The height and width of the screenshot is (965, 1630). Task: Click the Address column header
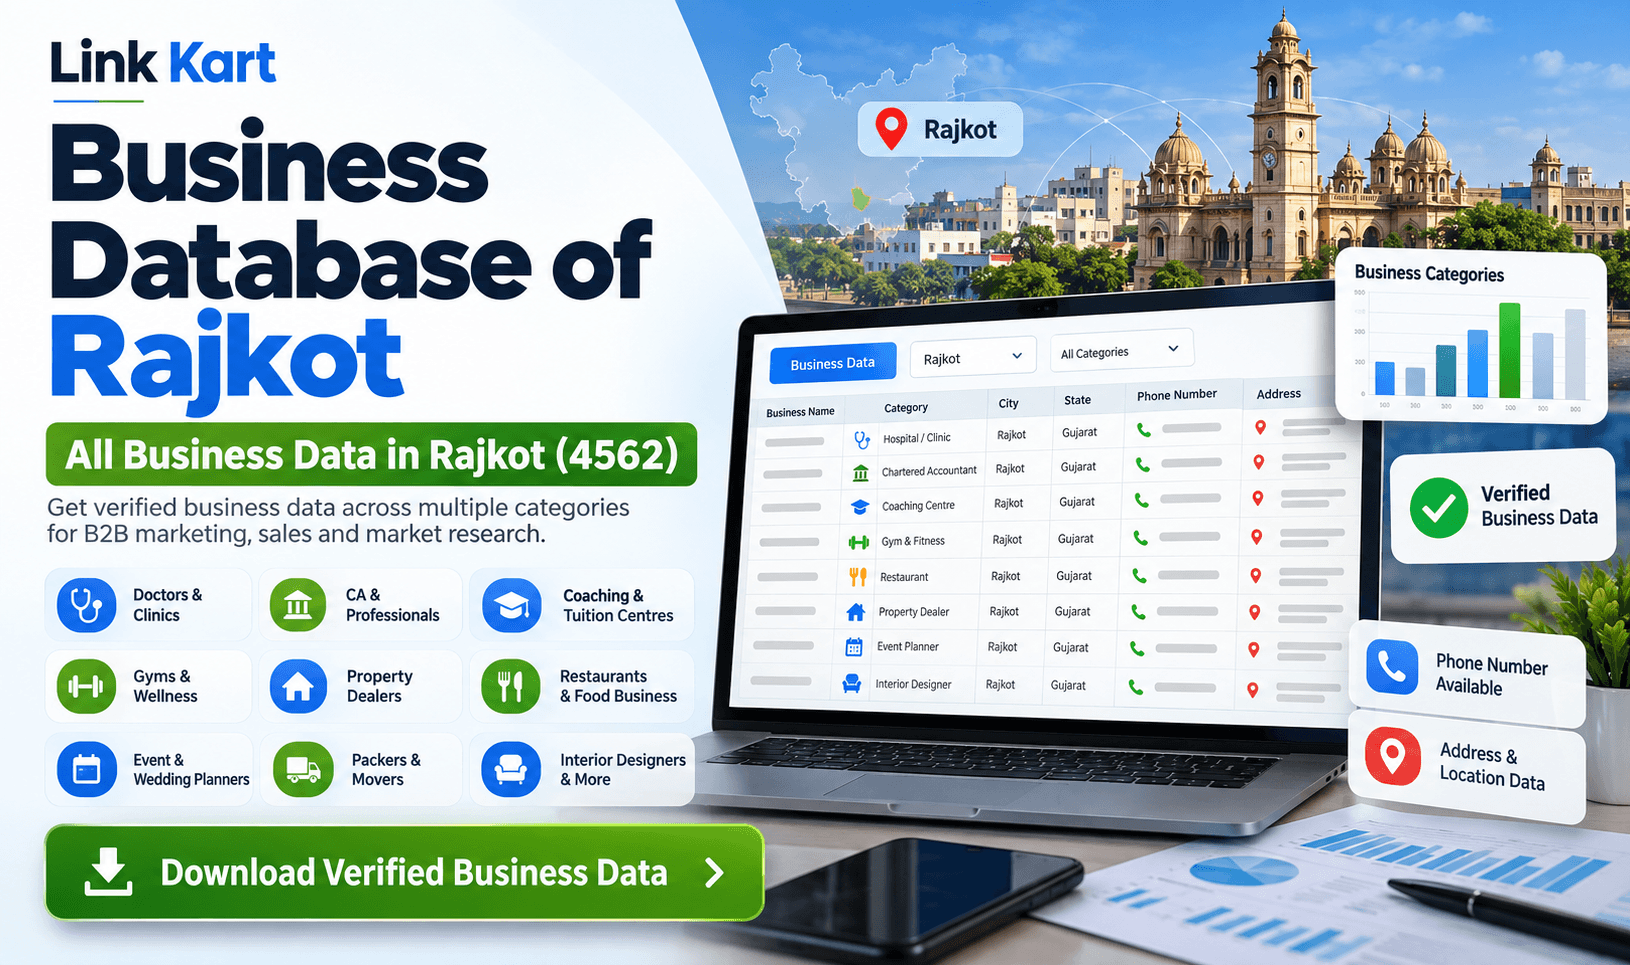coord(1278,394)
